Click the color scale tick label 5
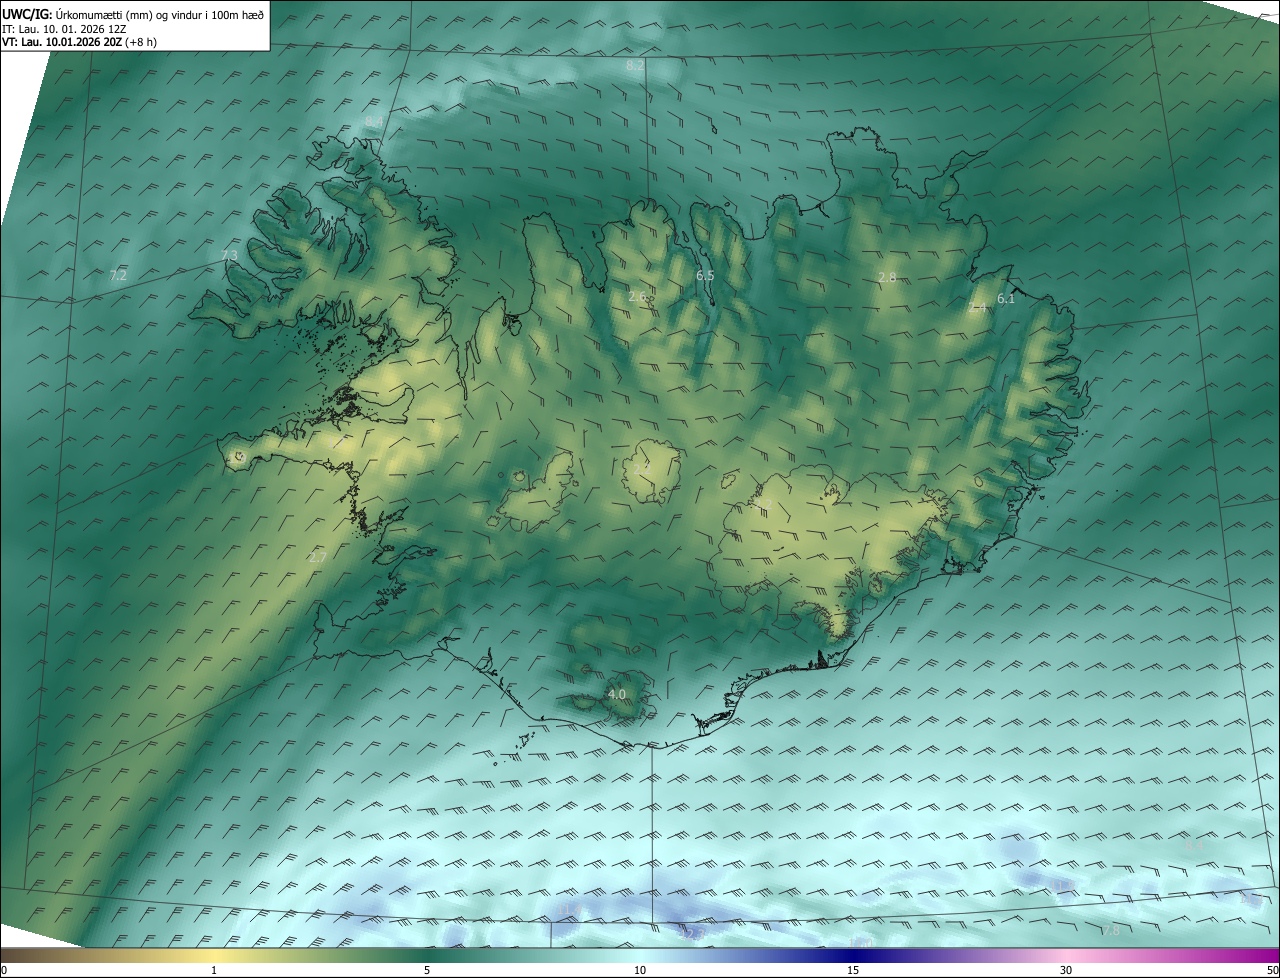 [427, 971]
